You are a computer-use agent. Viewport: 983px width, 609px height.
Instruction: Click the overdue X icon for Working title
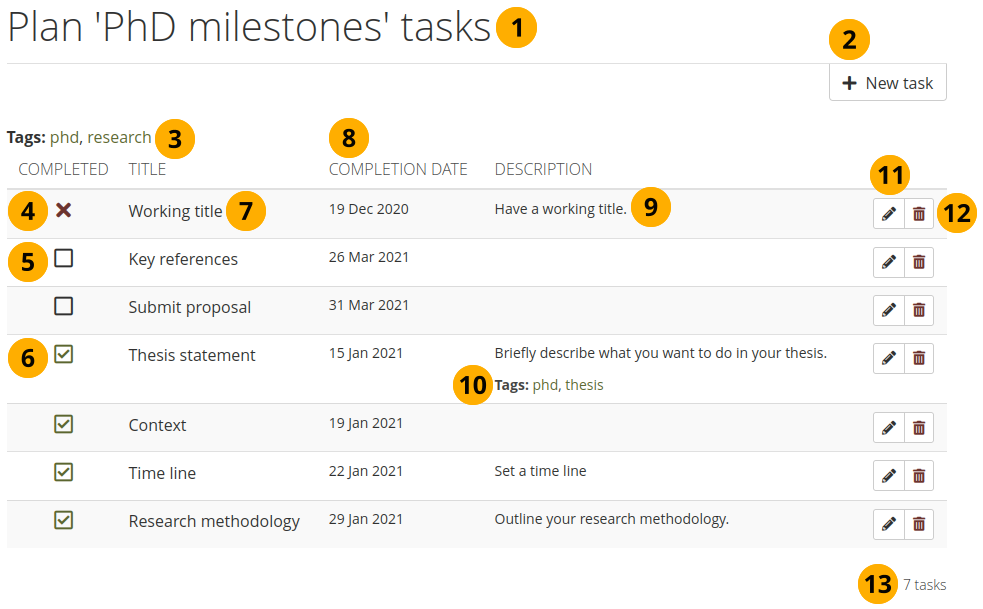[64, 210]
